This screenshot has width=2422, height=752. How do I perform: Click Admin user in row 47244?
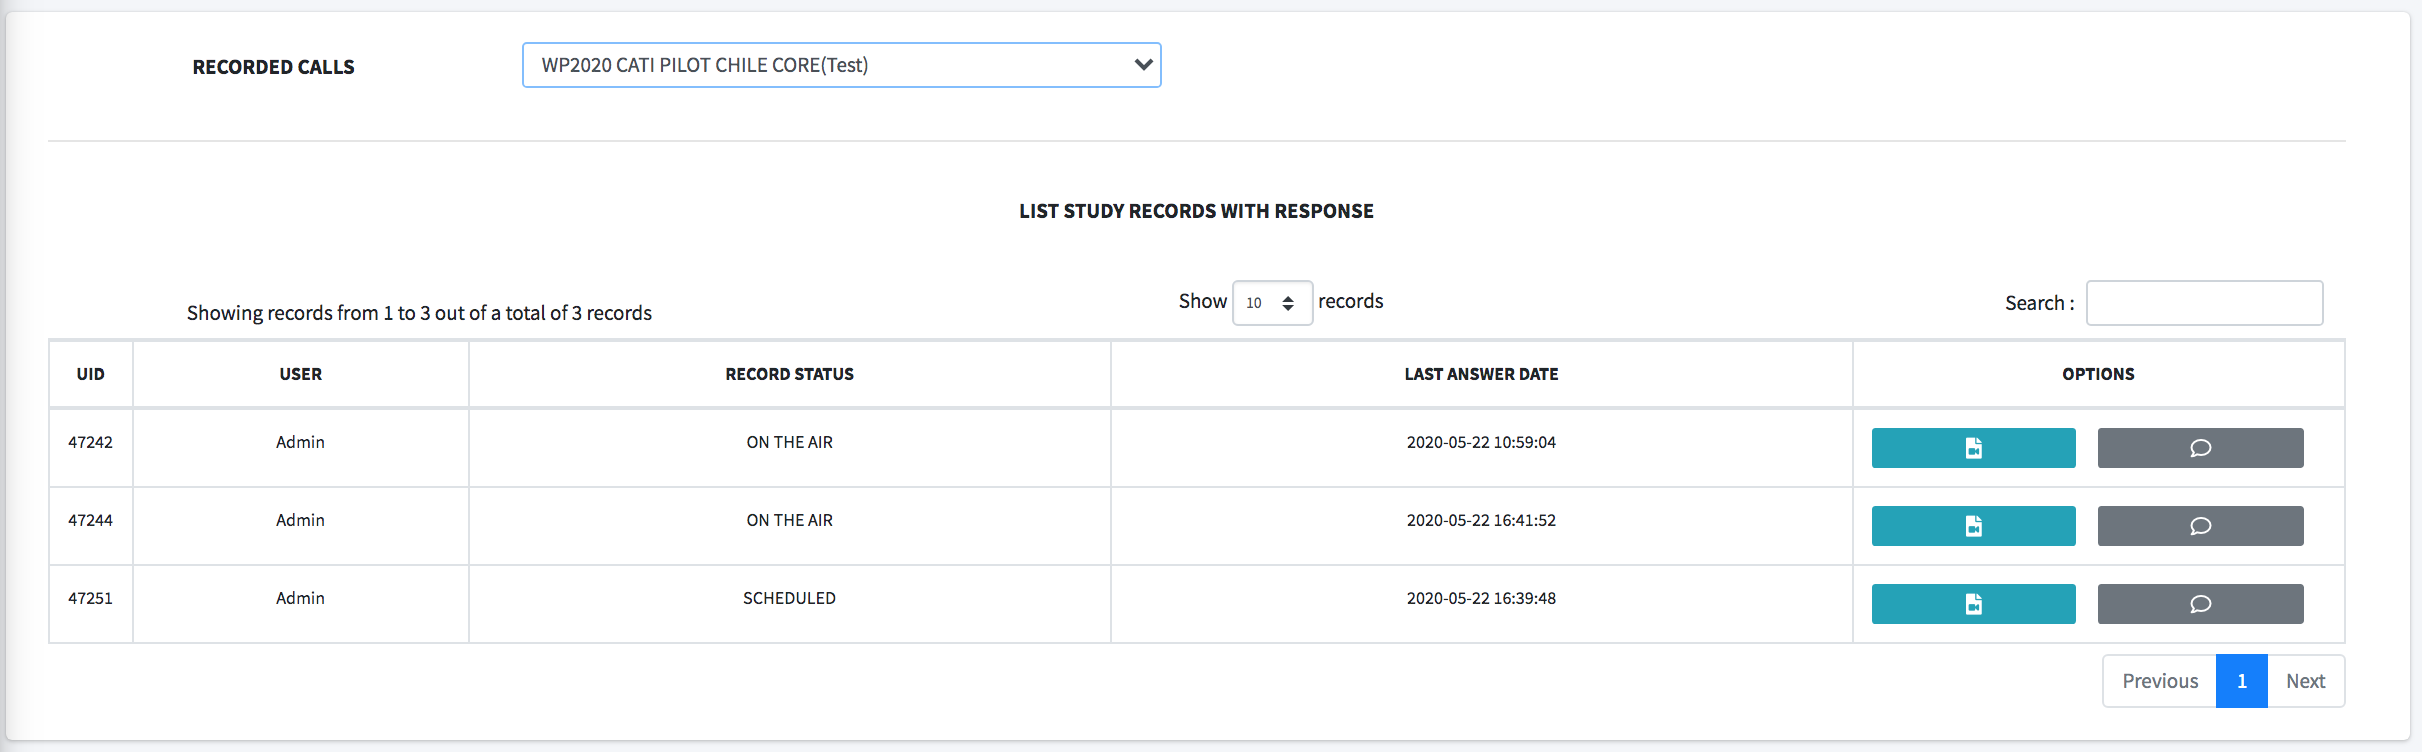click(300, 520)
